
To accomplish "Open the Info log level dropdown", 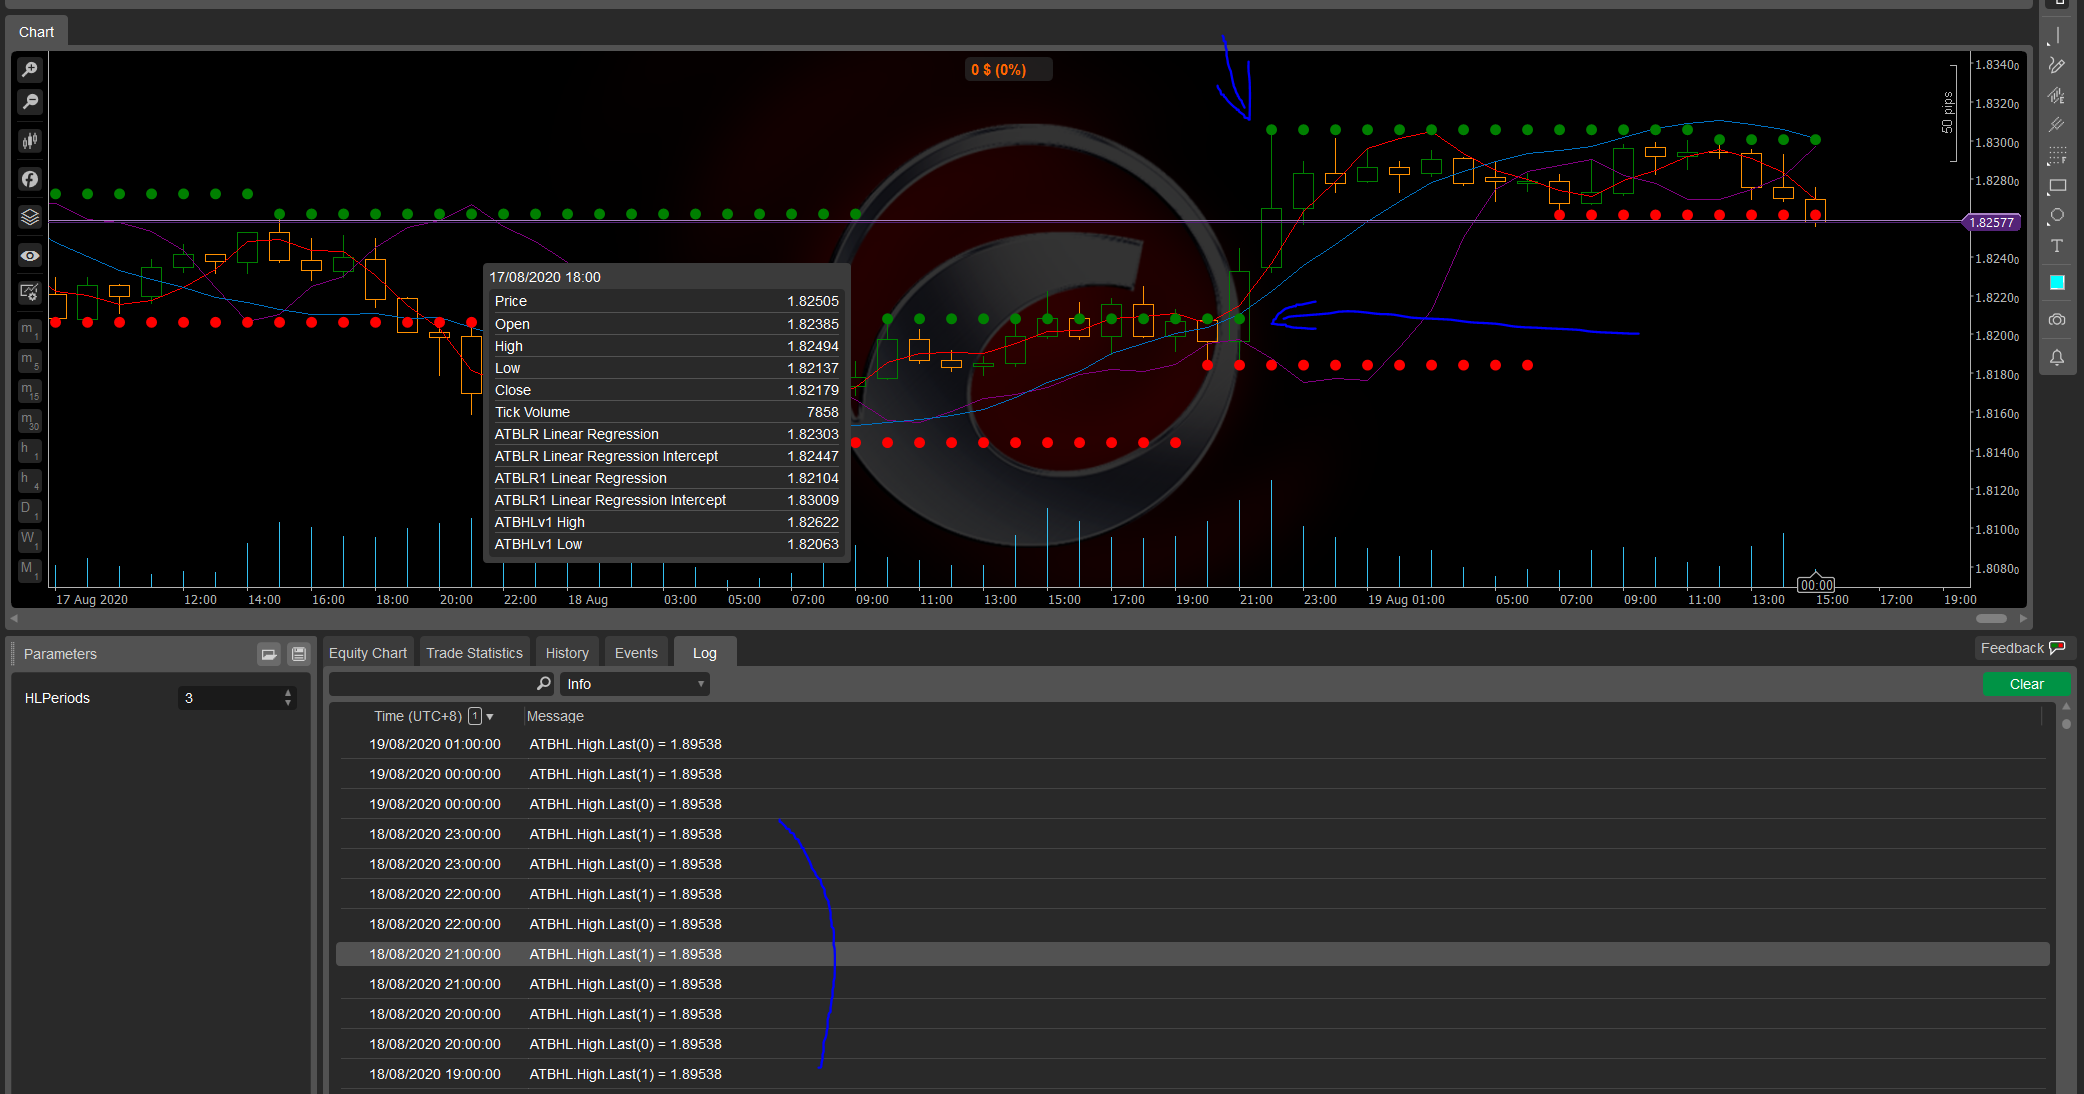I will click(x=635, y=684).
